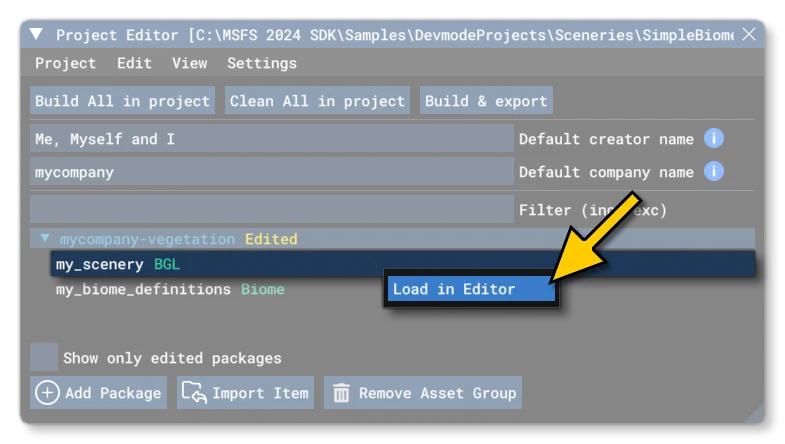
Task: Click the green Biome type label
Action: (x=263, y=289)
